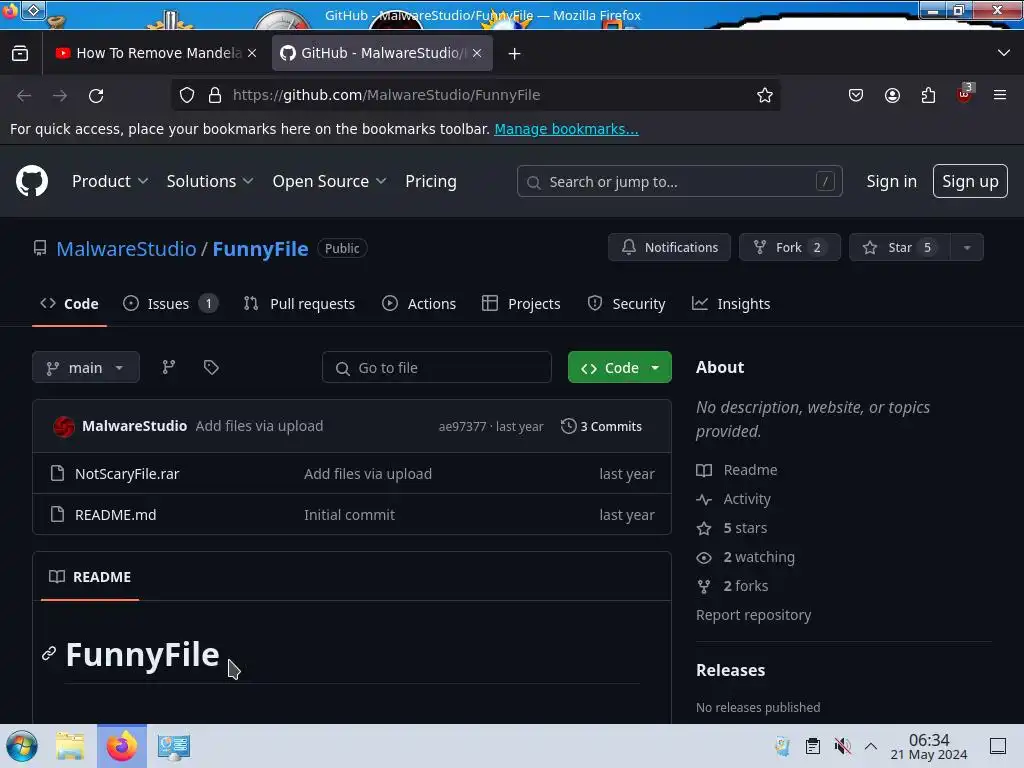Reload the page with the refresh icon
The width and height of the screenshot is (1024, 768).
tap(96, 95)
